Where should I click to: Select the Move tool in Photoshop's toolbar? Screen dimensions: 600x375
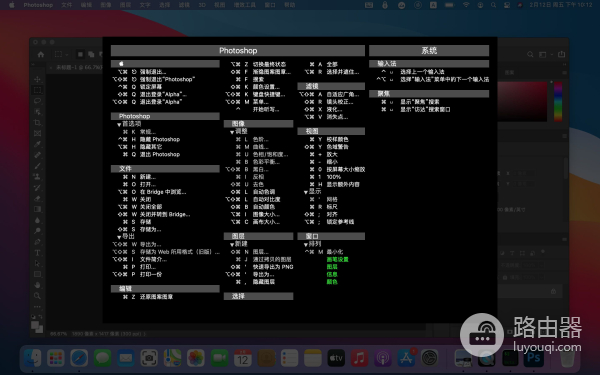click(x=38, y=79)
